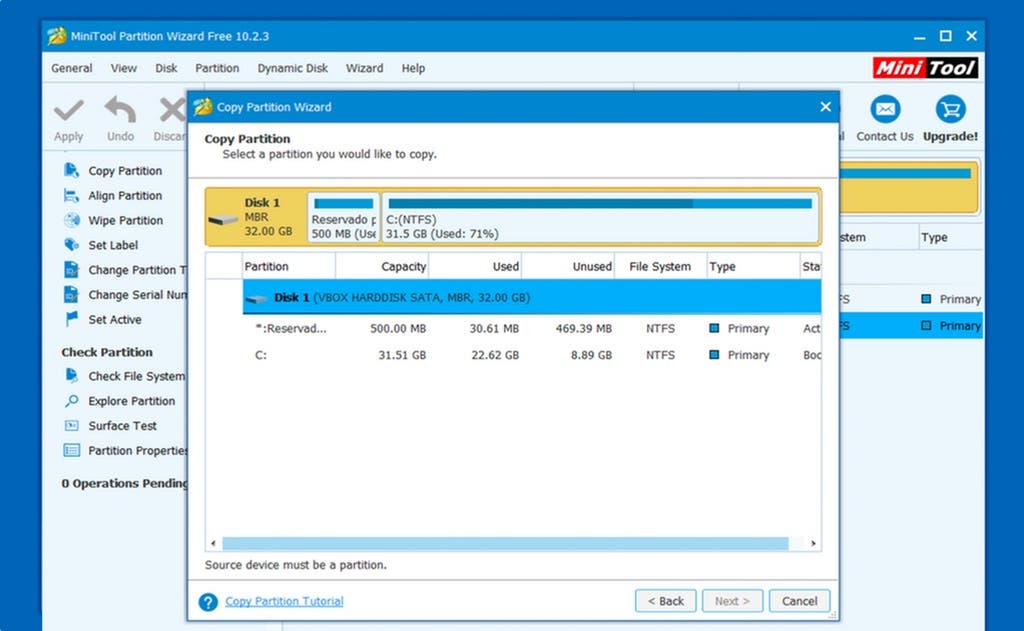This screenshot has width=1024, height=631.
Task: Select Wipe Partition in sidebar
Action: pyautogui.click(x=125, y=221)
